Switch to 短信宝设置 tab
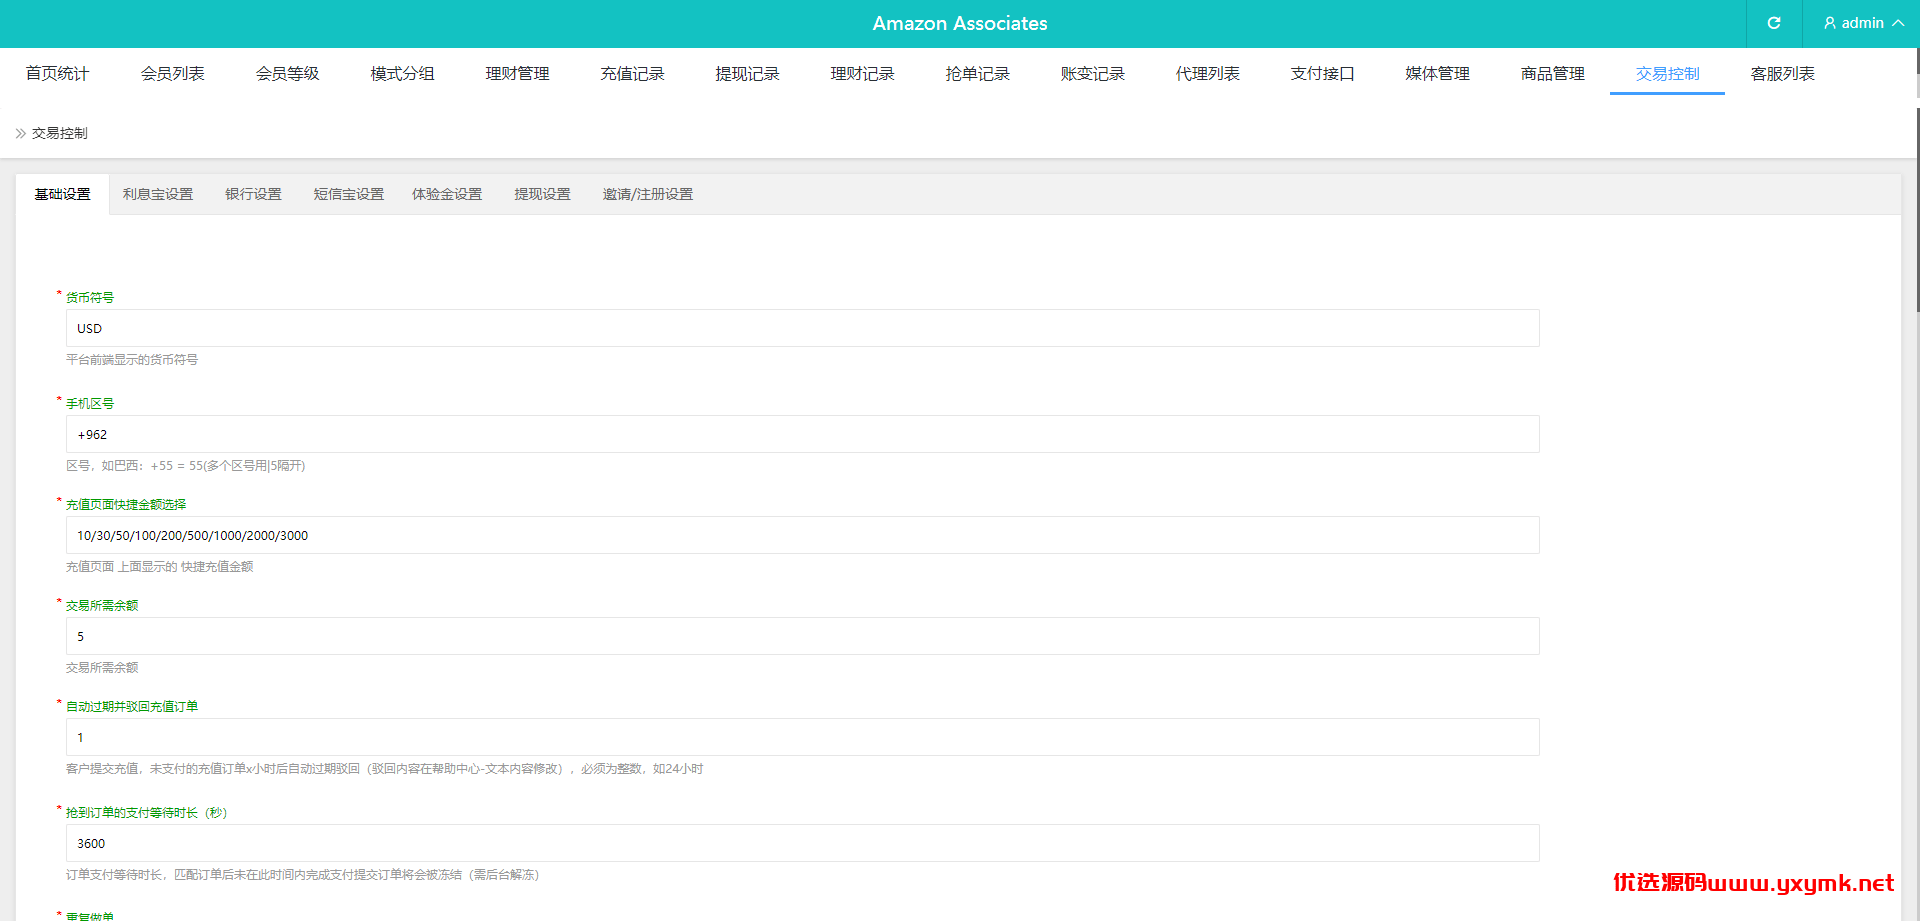This screenshot has height=921, width=1920. [349, 194]
